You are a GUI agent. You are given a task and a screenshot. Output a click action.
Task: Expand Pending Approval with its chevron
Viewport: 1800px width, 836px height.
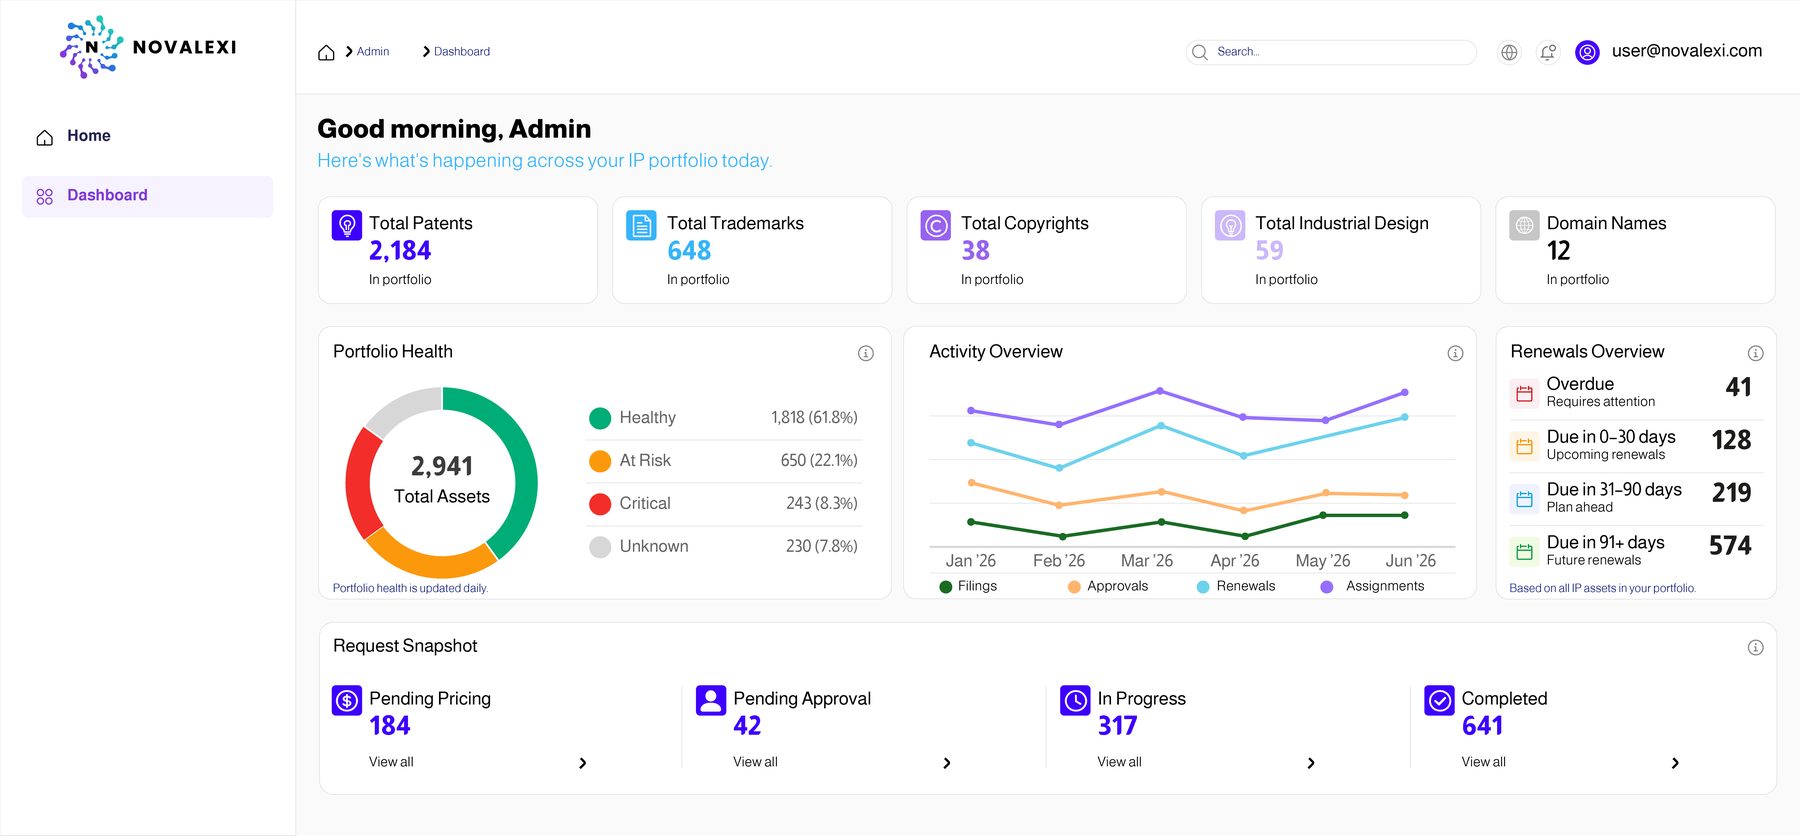pos(947,763)
